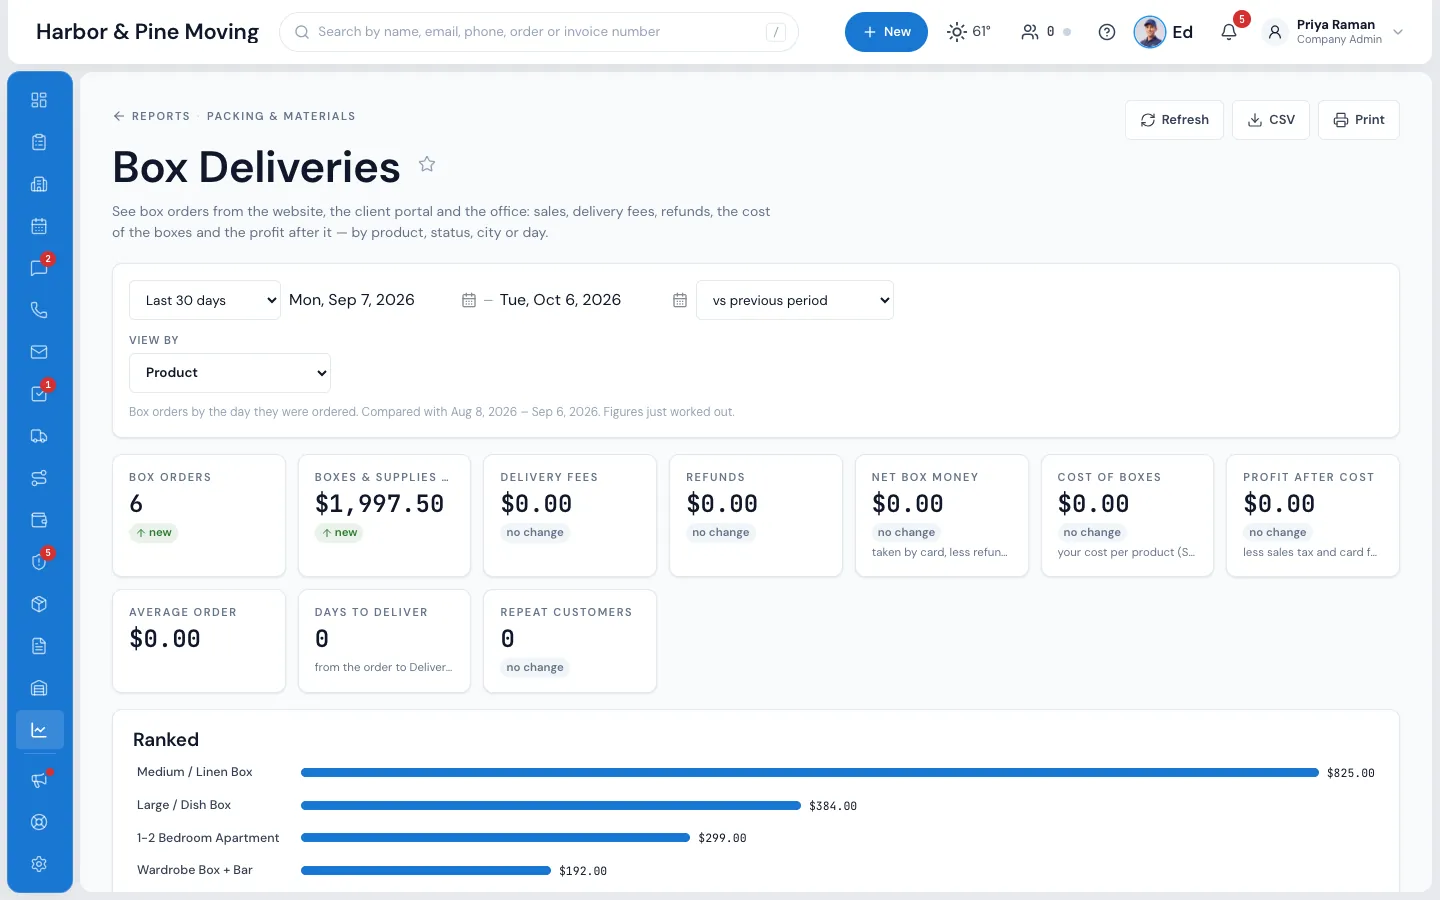Open the clipboard icon in sidebar

[x=39, y=142]
